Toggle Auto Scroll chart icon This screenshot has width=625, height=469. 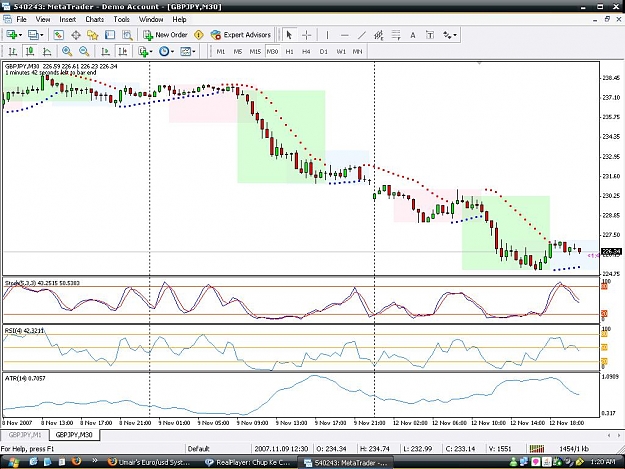click(x=105, y=51)
